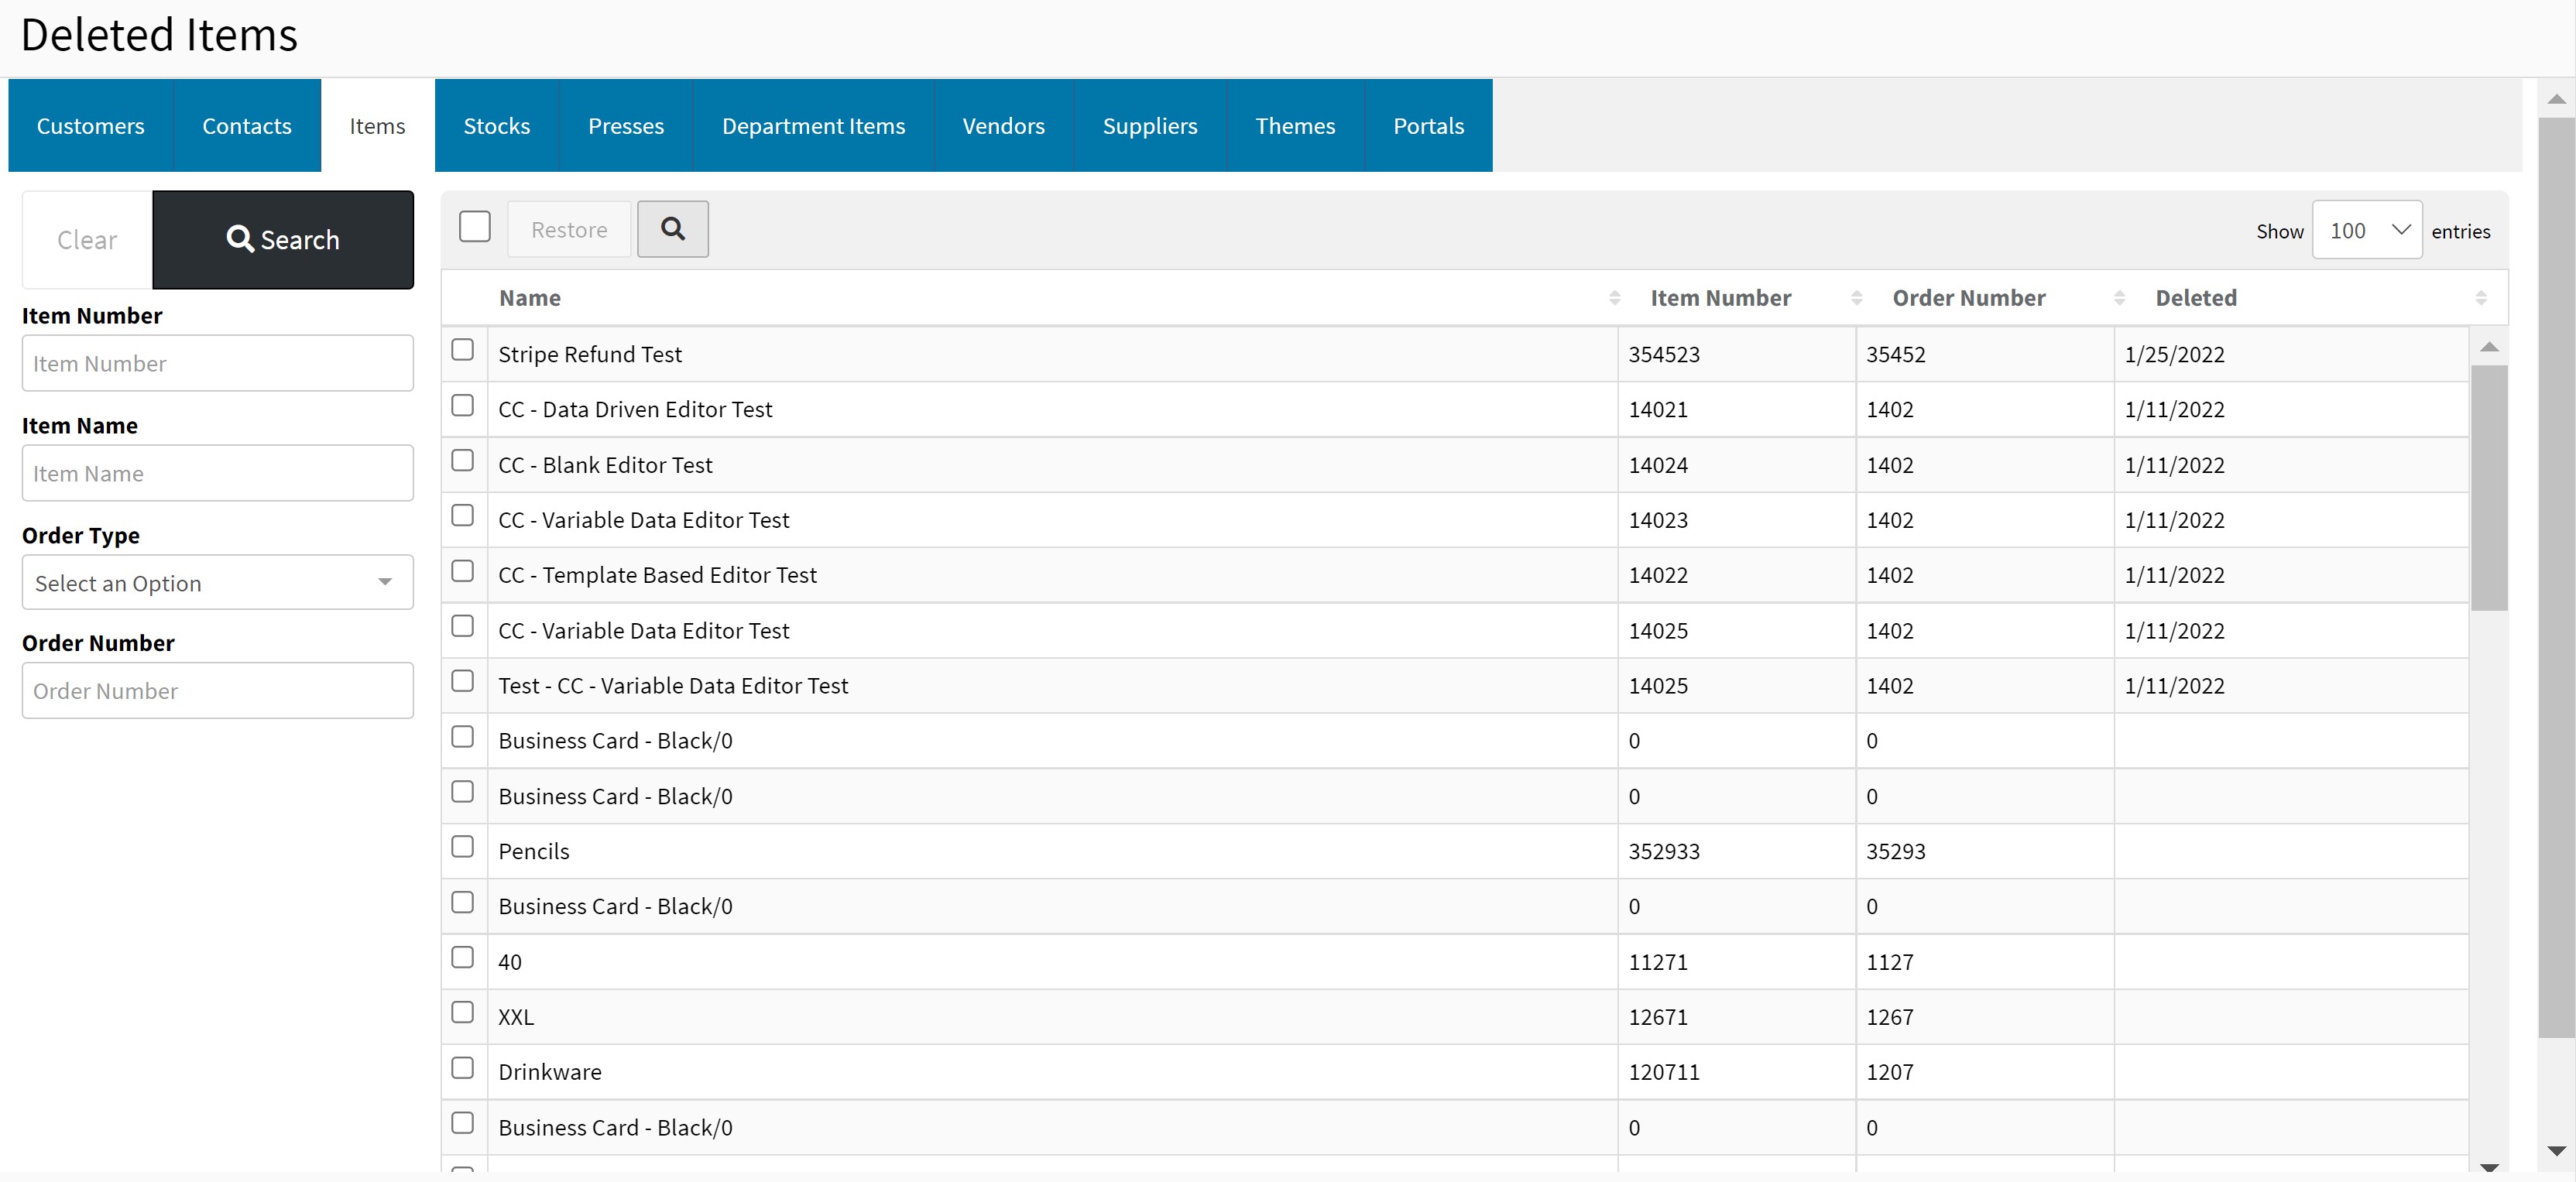This screenshot has height=1182, width=2576.
Task: Mark the Drinkware row checkbox
Action: (462, 1068)
